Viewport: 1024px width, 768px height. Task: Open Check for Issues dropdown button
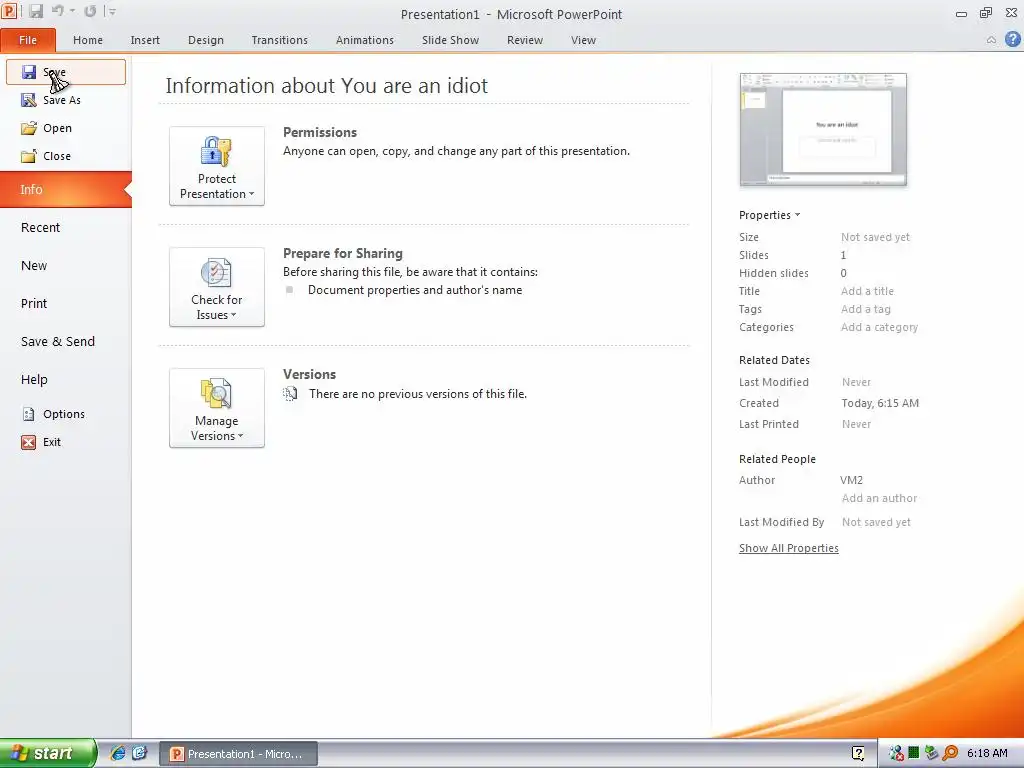(x=217, y=287)
